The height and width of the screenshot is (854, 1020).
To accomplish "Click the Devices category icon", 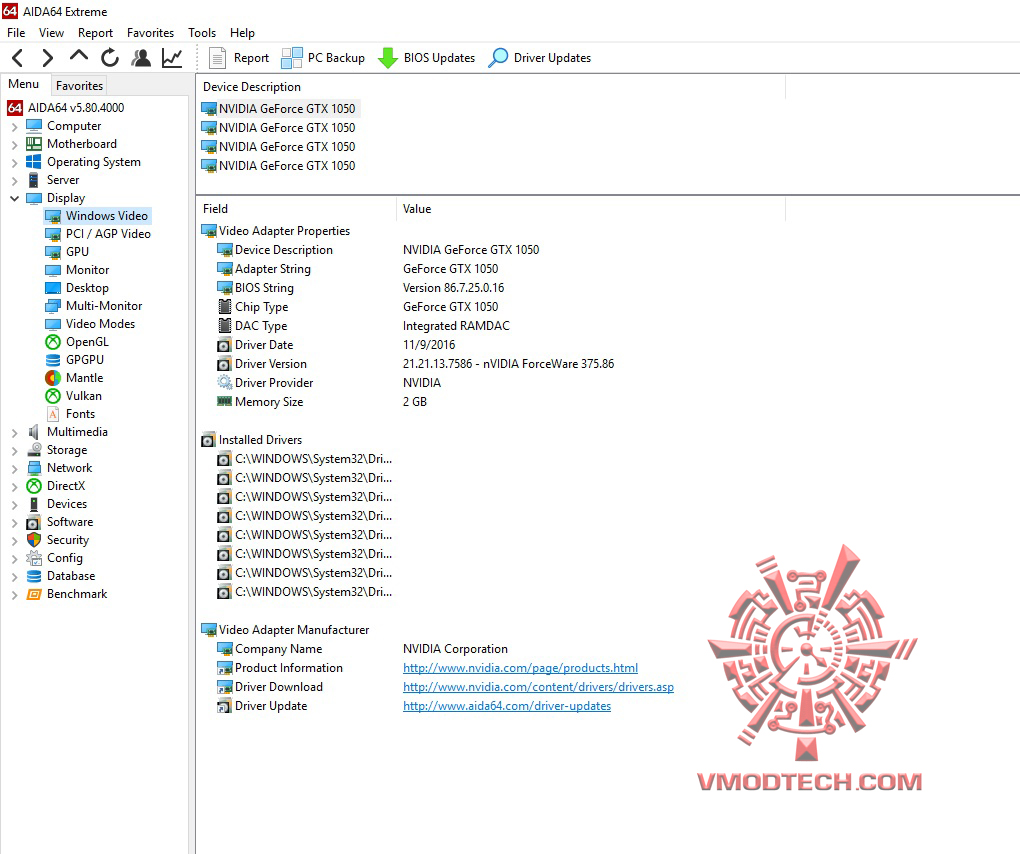I will [x=34, y=504].
